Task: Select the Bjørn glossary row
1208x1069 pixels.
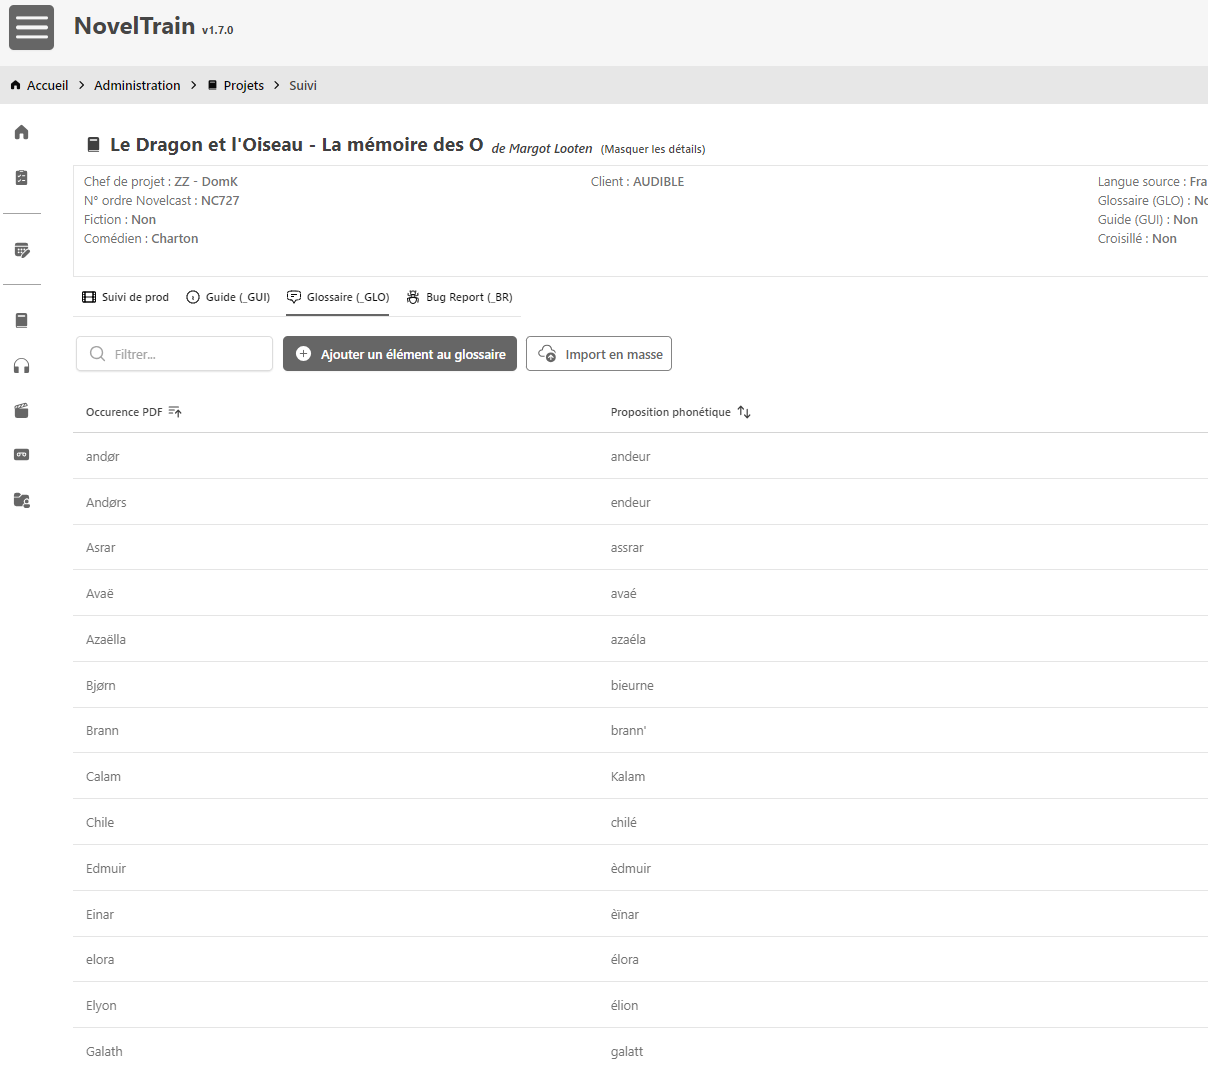Action: pyautogui.click(x=101, y=685)
